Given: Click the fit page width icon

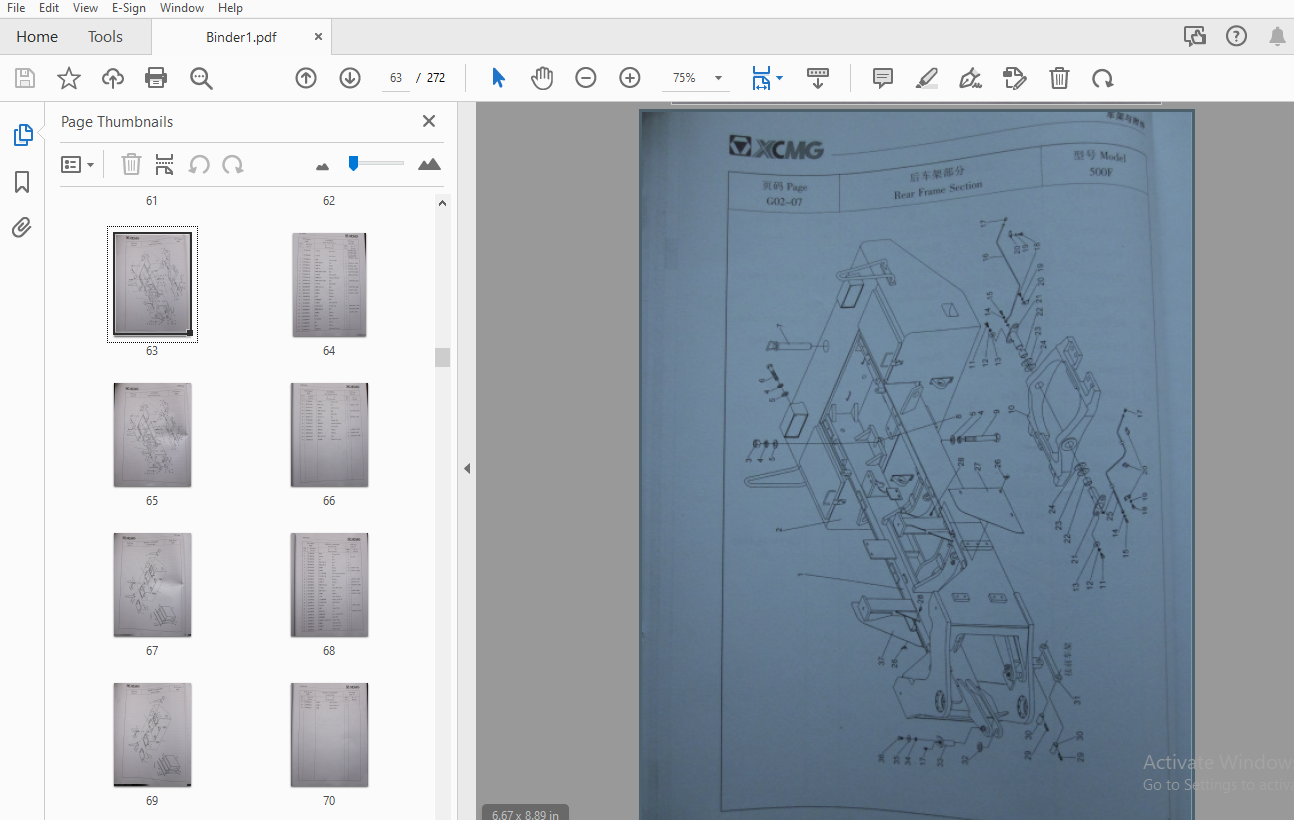Looking at the screenshot, I should coord(761,78).
